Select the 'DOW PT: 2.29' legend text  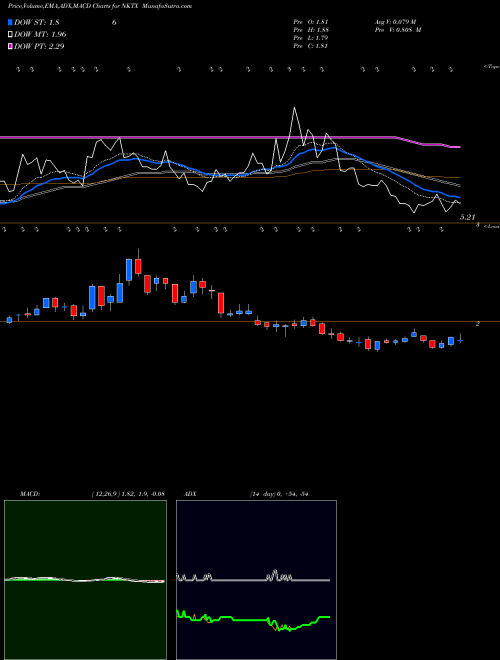coord(39,46)
